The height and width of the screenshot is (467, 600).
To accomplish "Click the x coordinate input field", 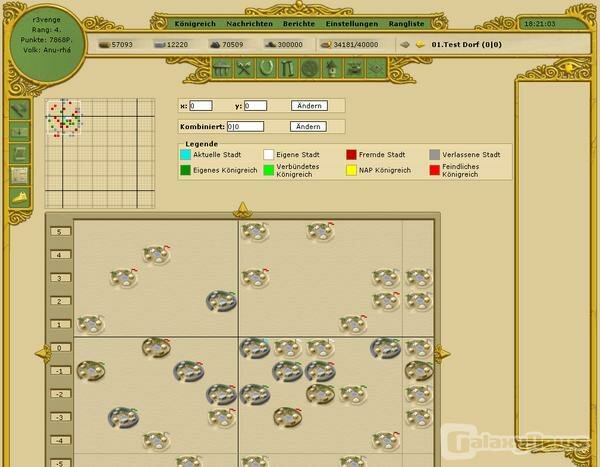I will coord(201,105).
